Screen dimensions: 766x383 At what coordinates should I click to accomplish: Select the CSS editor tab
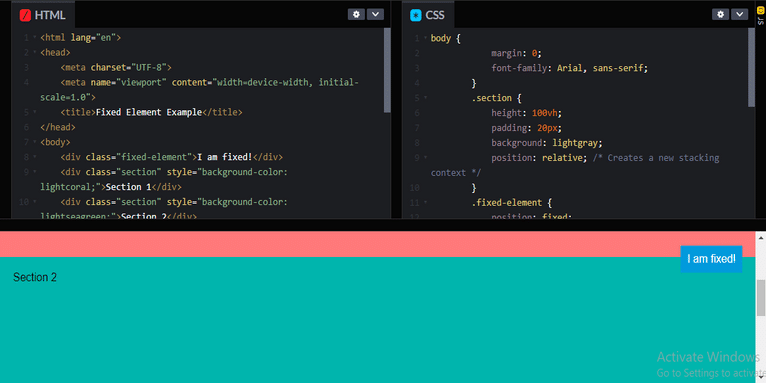pyautogui.click(x=428, y=15)
